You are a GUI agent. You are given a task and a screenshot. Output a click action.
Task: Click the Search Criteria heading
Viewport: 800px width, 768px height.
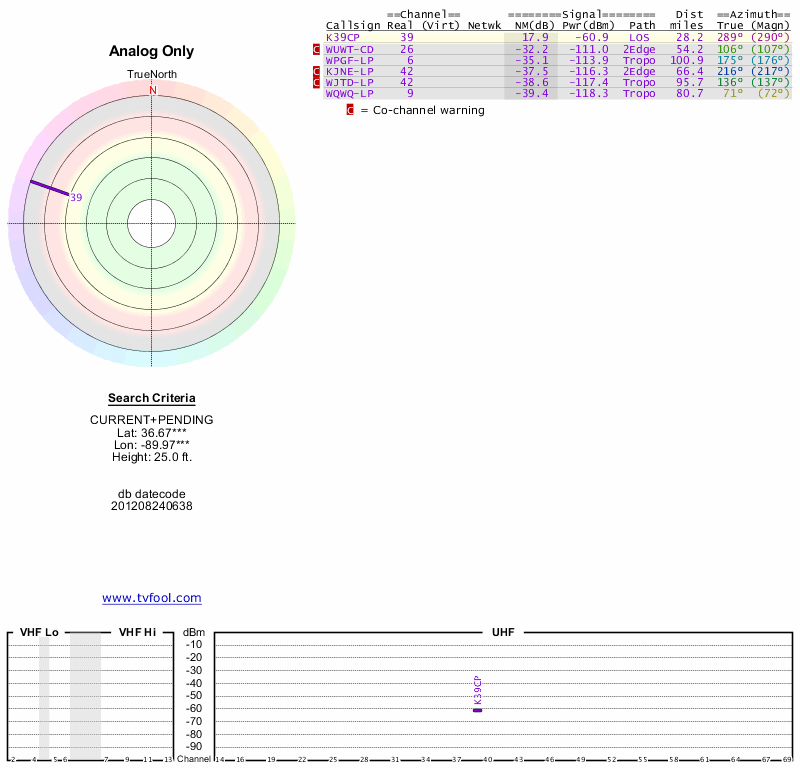coord(152,398)
